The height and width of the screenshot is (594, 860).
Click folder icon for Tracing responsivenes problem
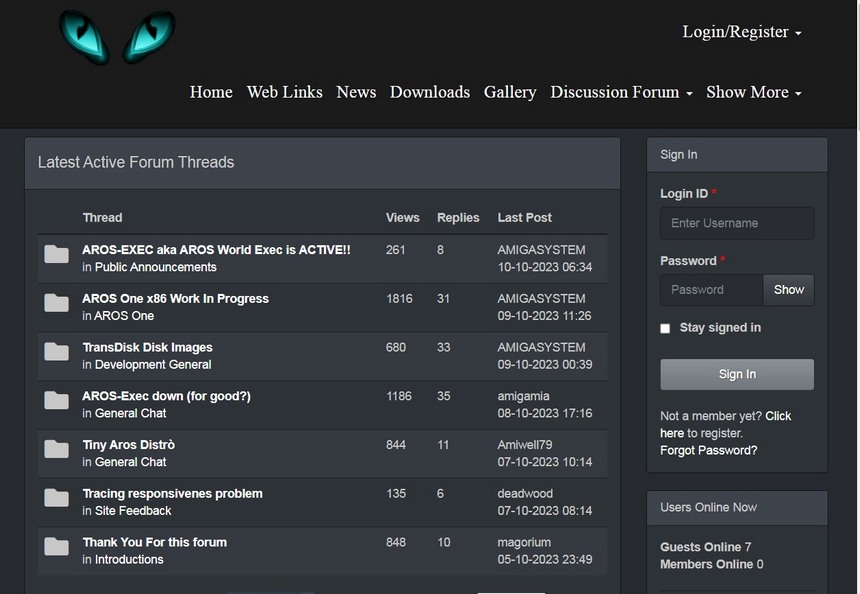click(x=57, y=498)
